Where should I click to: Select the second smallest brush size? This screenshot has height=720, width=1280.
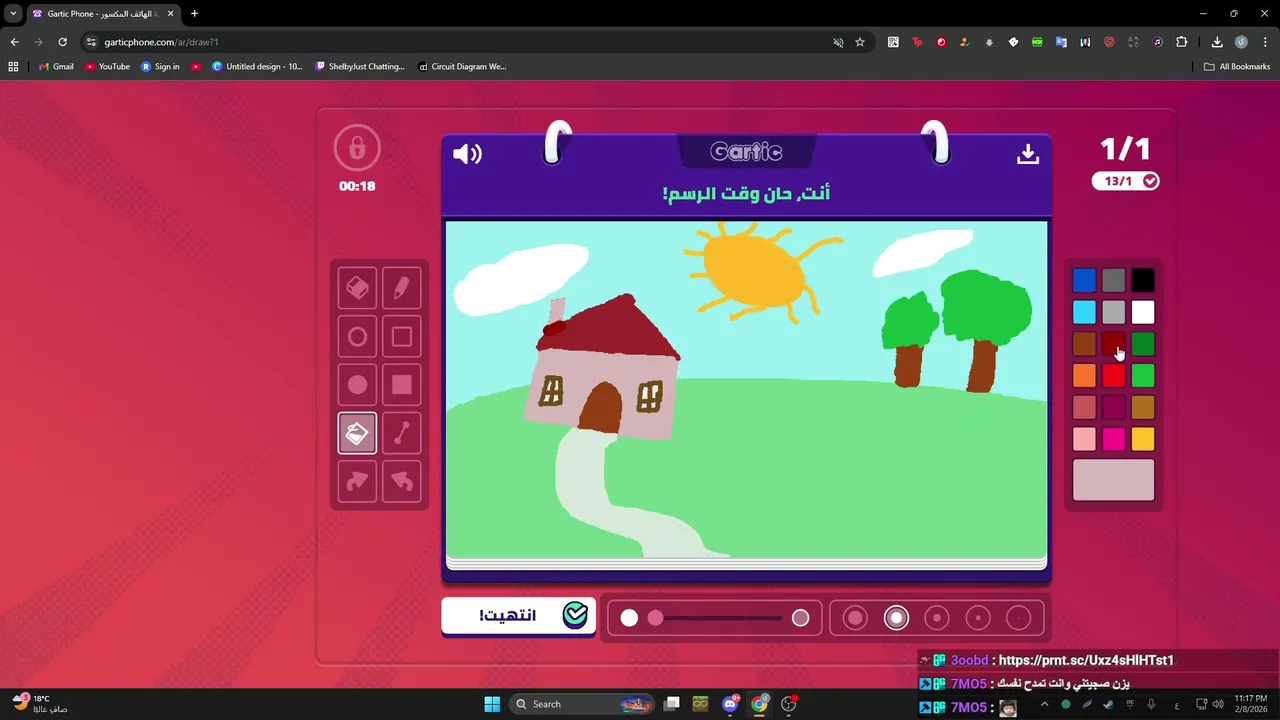(x=978, y=618)
